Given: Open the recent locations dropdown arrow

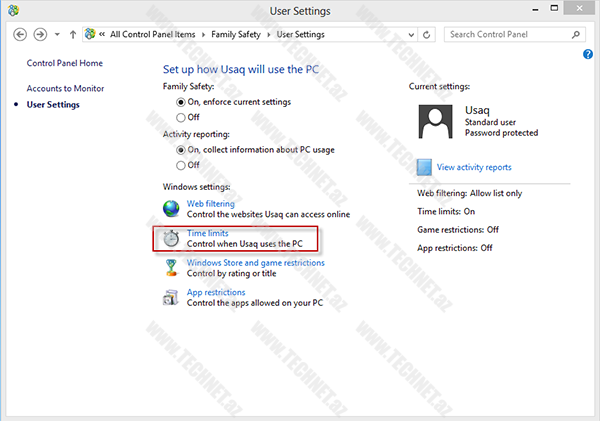Looking at the screenshot, I should [x=57, y=34].
